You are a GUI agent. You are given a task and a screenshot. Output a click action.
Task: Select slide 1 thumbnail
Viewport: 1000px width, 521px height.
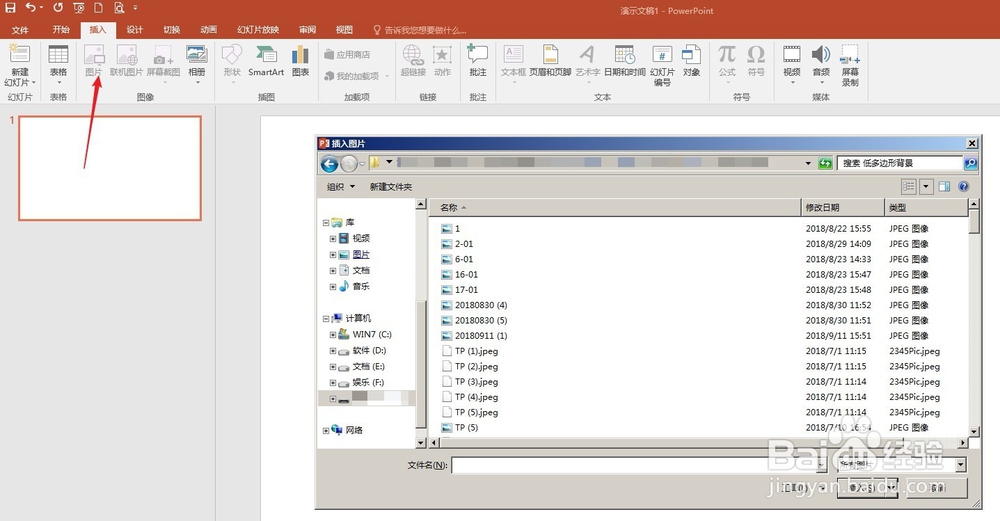(x=110, y=168)
